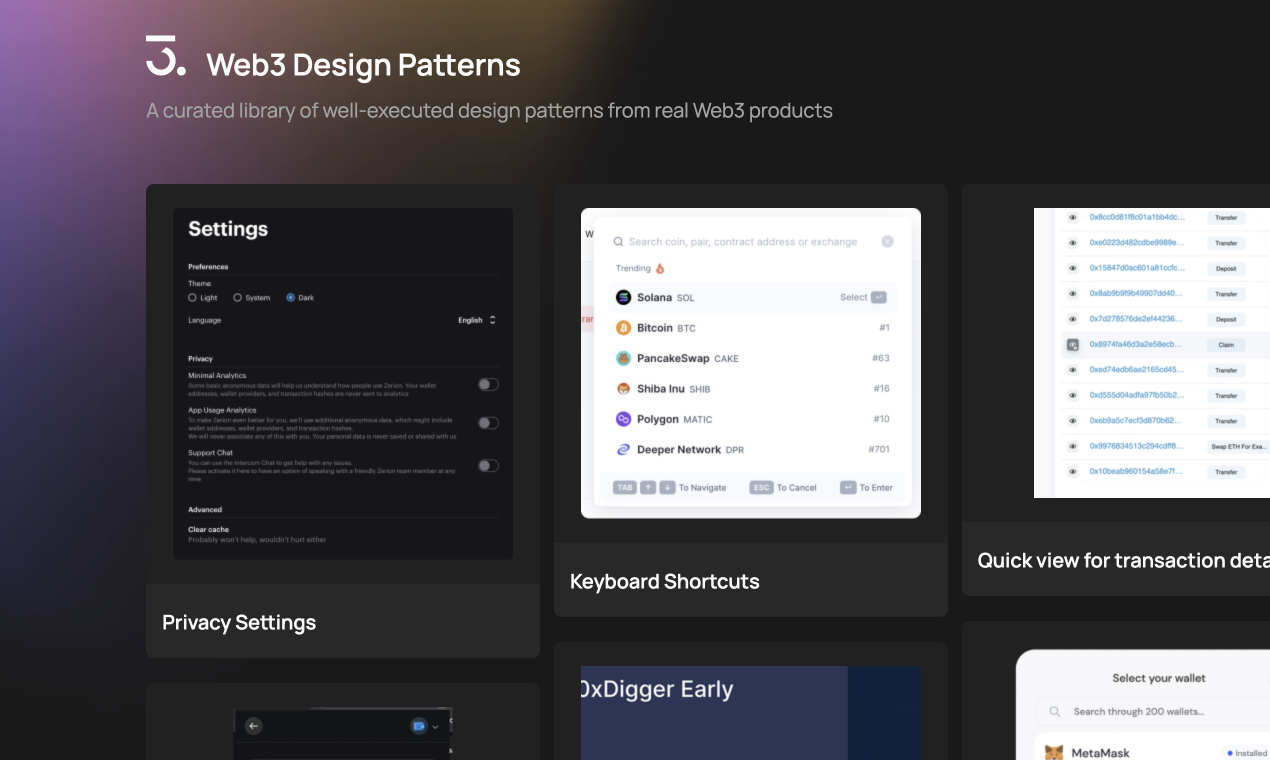Toggle the Minimal Analytics switch

(x=488, y=384)
